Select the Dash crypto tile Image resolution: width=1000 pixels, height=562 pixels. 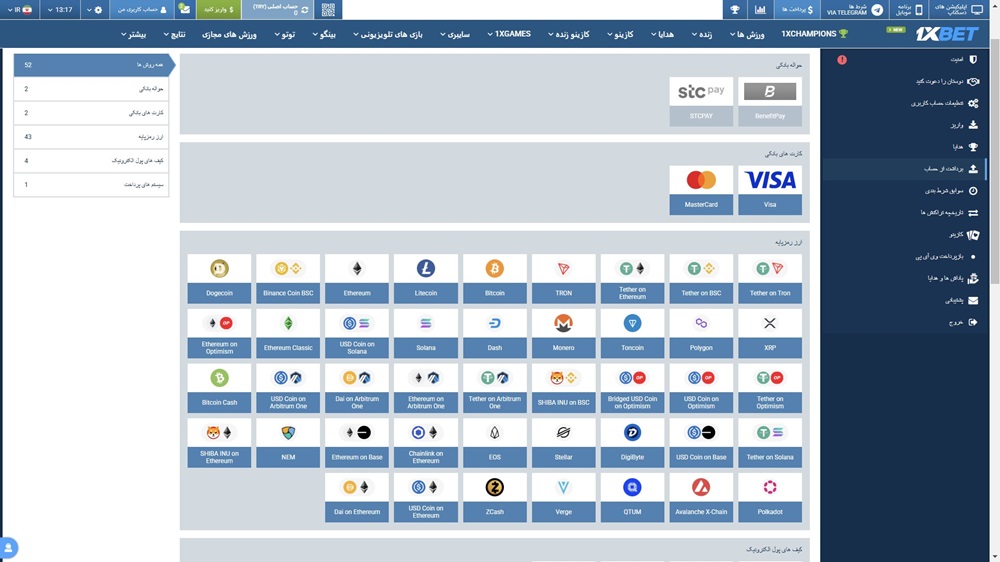494,333
